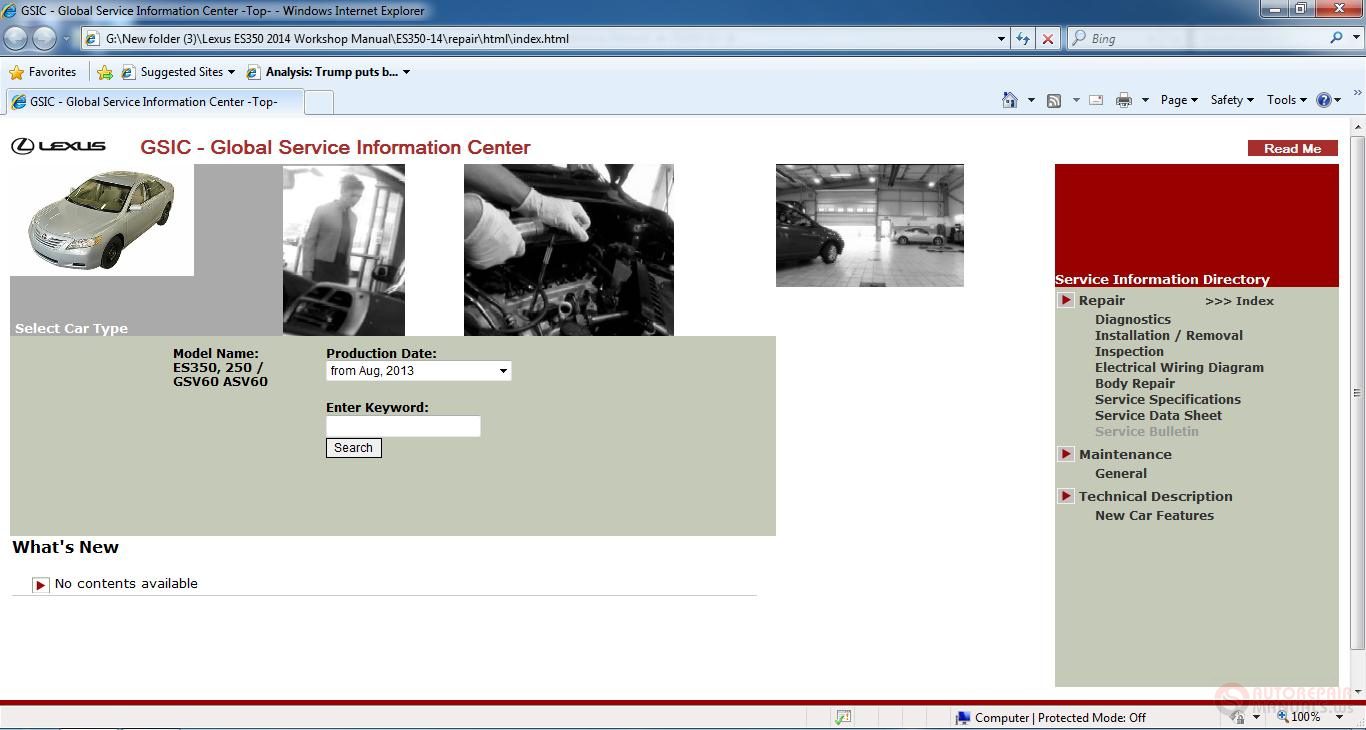The image size is (1366, 730).
Task: Open the Diagnostics link
Action: pos(1132,320)
